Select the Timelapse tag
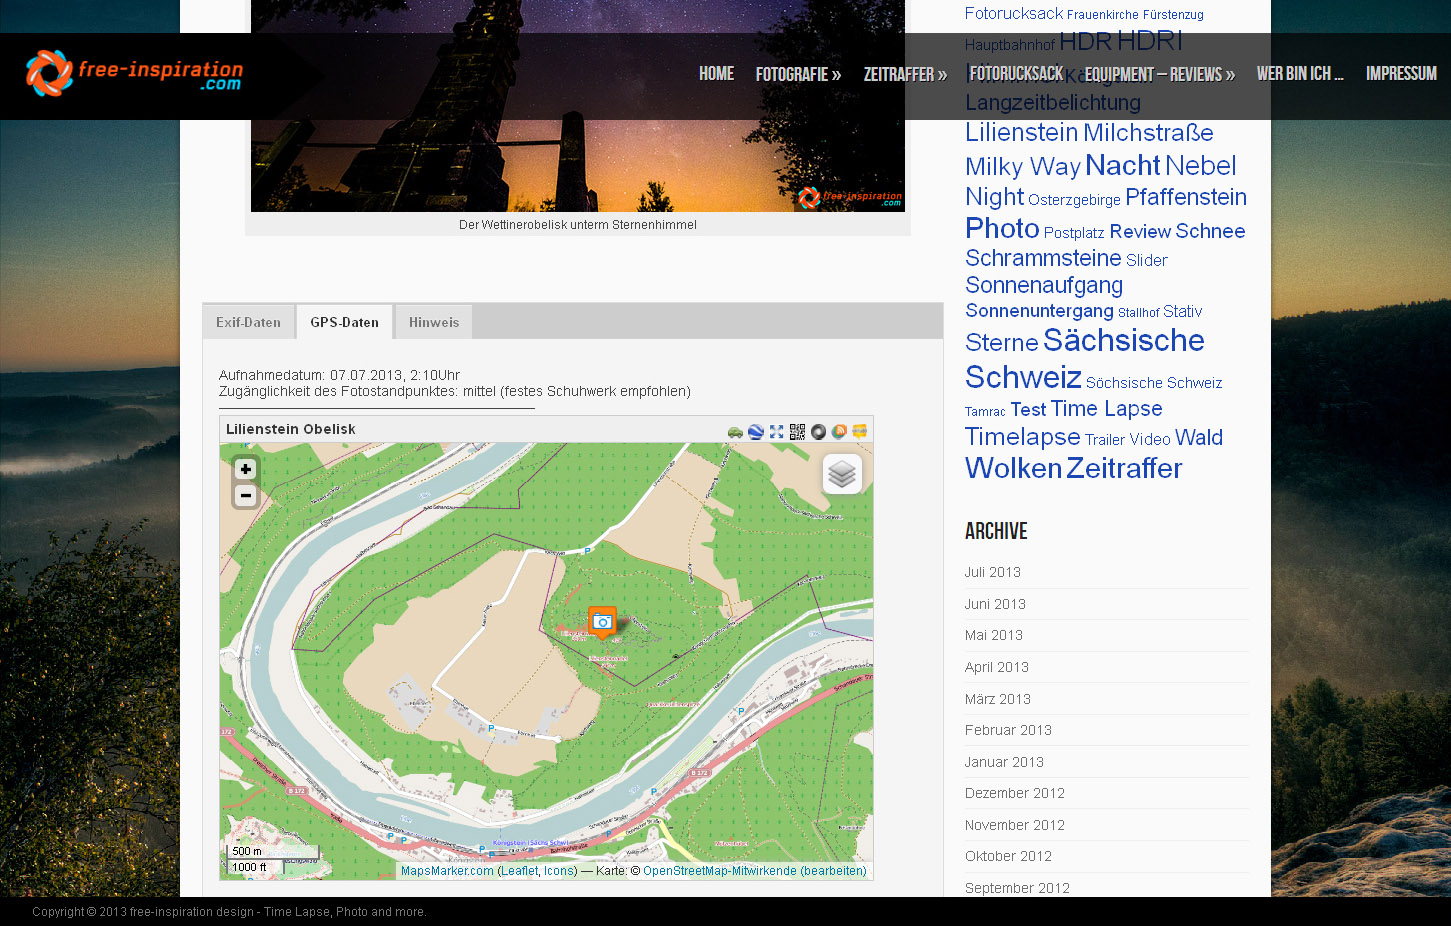Screen dimensions: 1451x926 pos(1023,438)
